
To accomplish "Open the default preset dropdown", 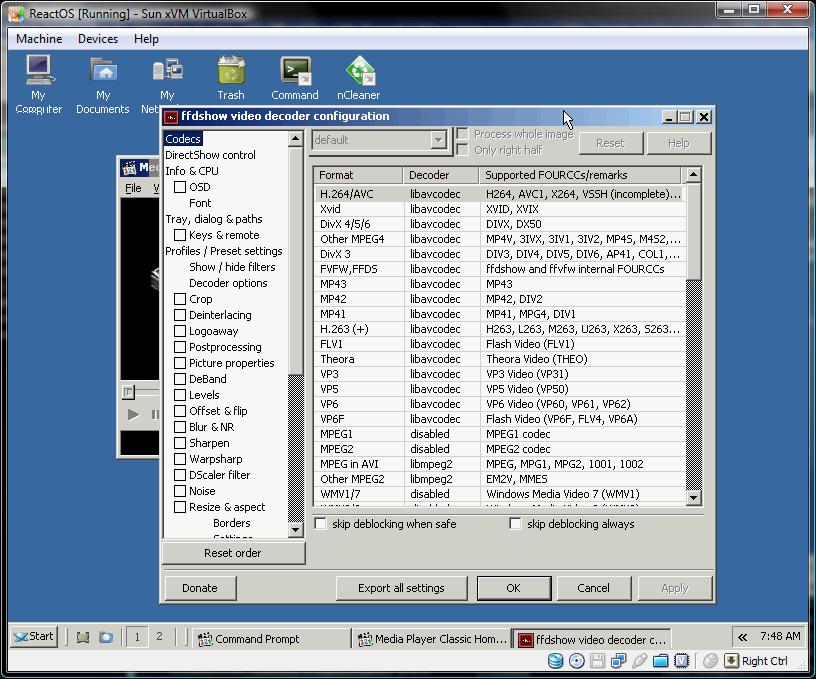I will 438,141.
